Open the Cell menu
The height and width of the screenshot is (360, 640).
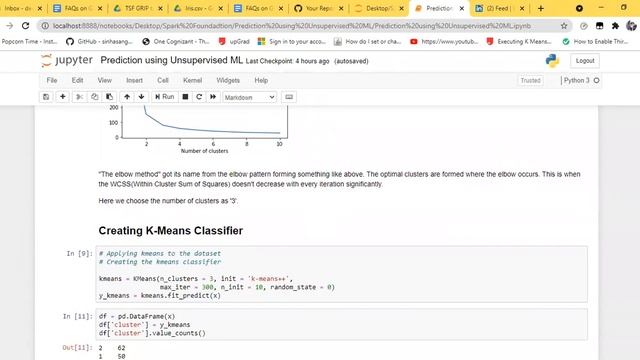click(163, 80)
